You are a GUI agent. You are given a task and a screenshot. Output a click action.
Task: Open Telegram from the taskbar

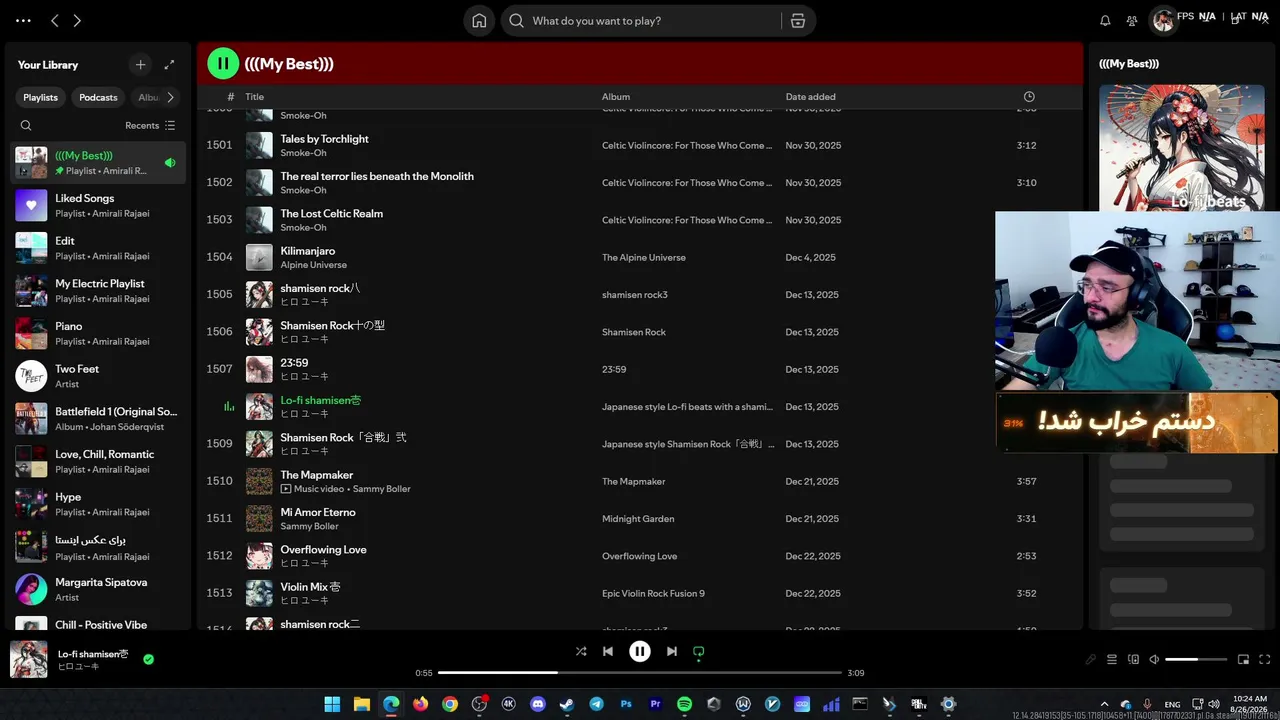point(597,704)
